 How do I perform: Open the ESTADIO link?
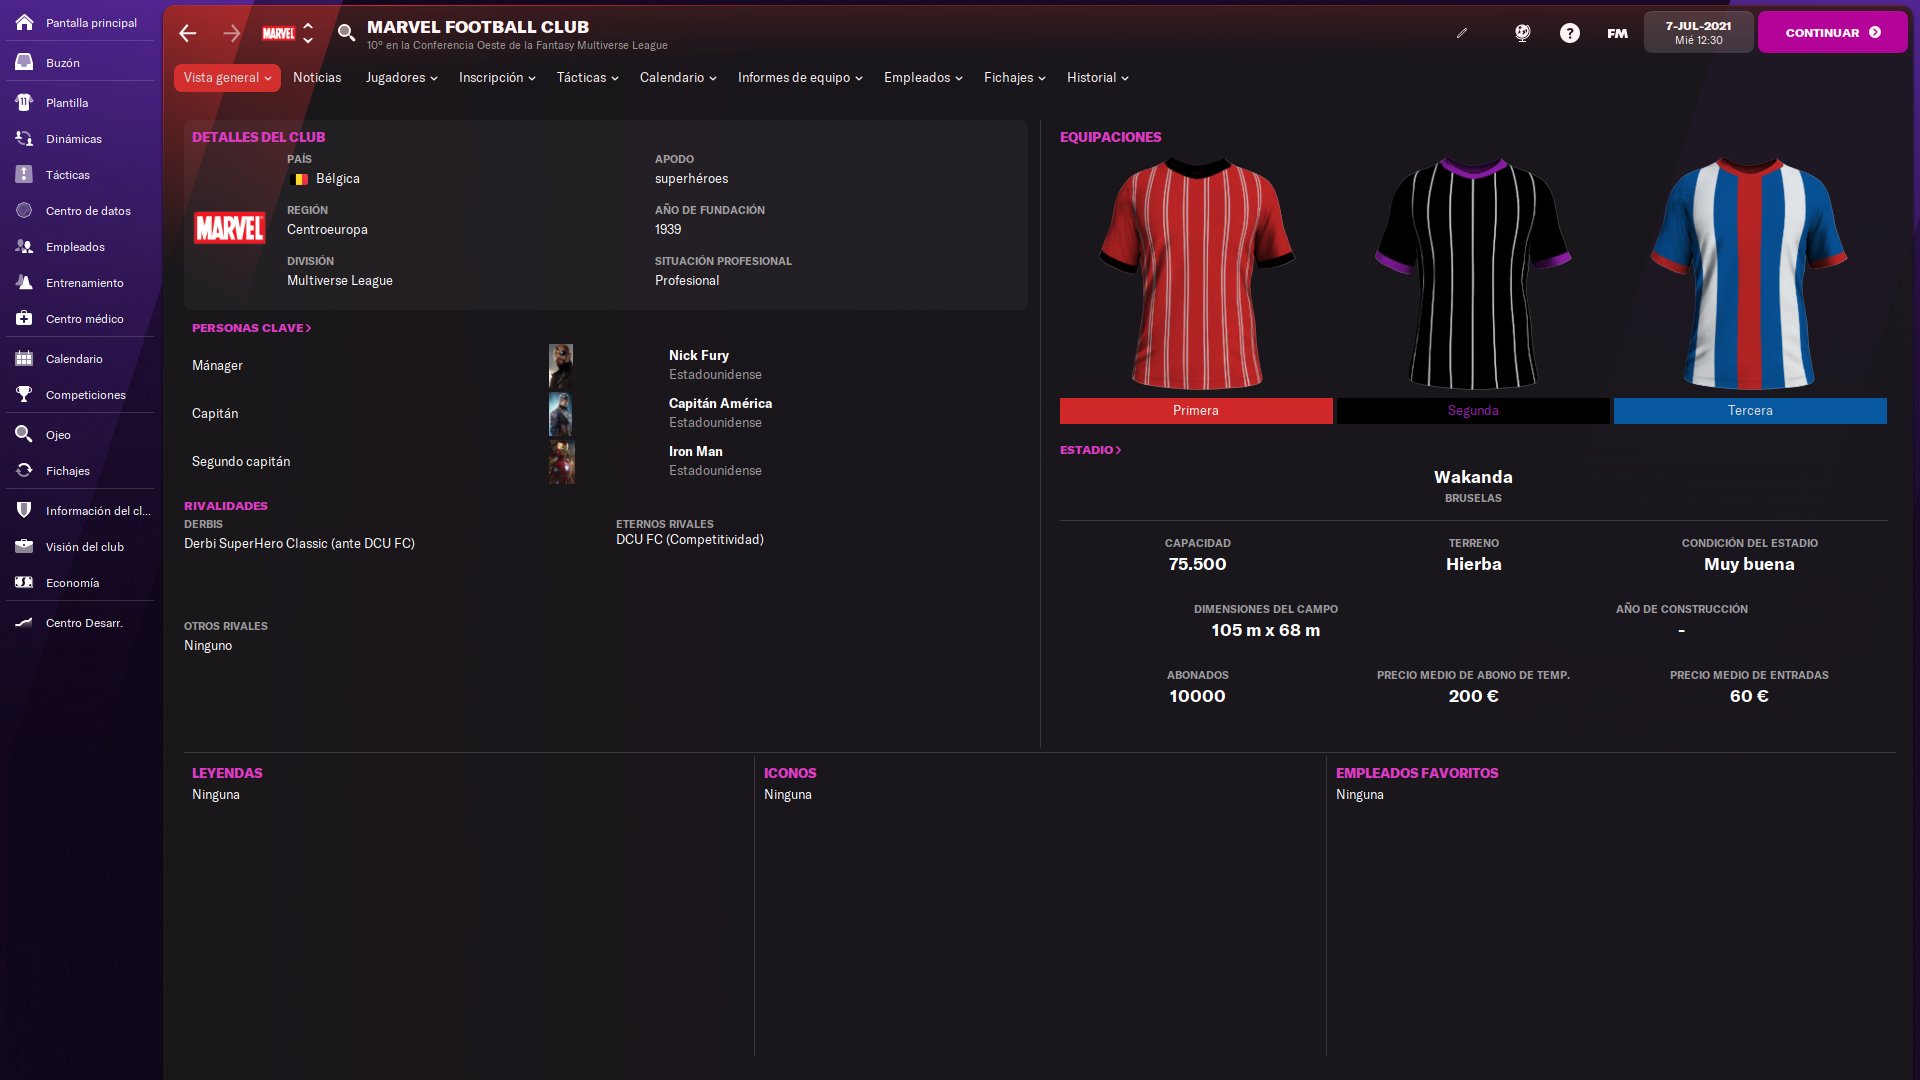[x=1090, y=450]
